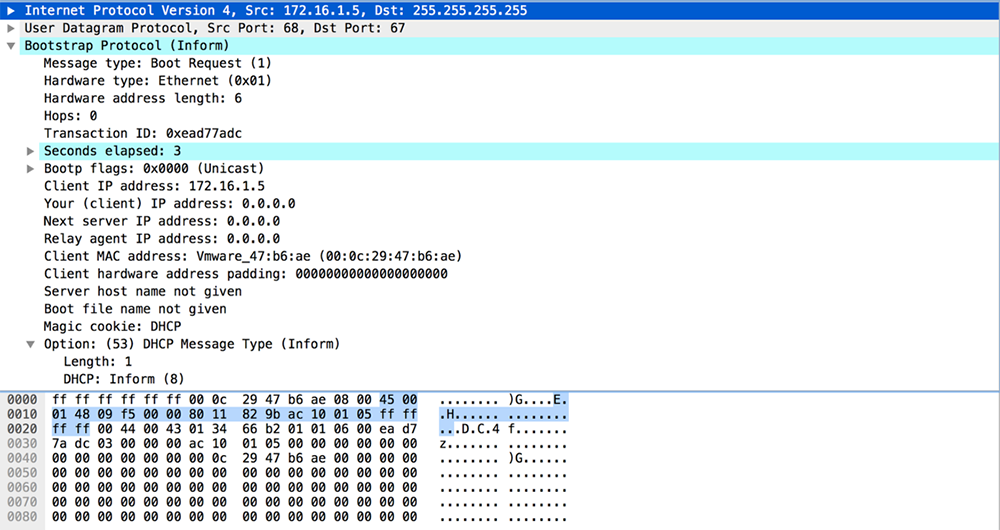Click hex offset 0030 row

22,443
